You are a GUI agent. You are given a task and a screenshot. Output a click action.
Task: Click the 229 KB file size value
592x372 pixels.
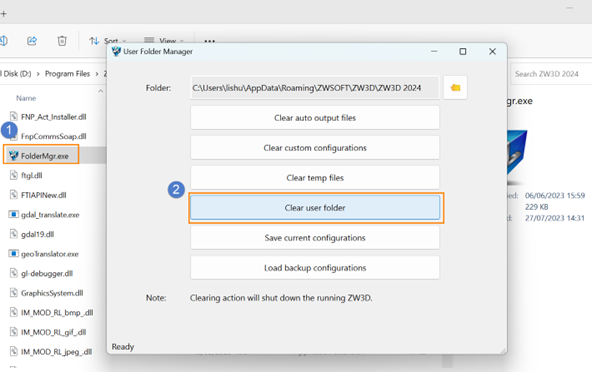(536, 207)
